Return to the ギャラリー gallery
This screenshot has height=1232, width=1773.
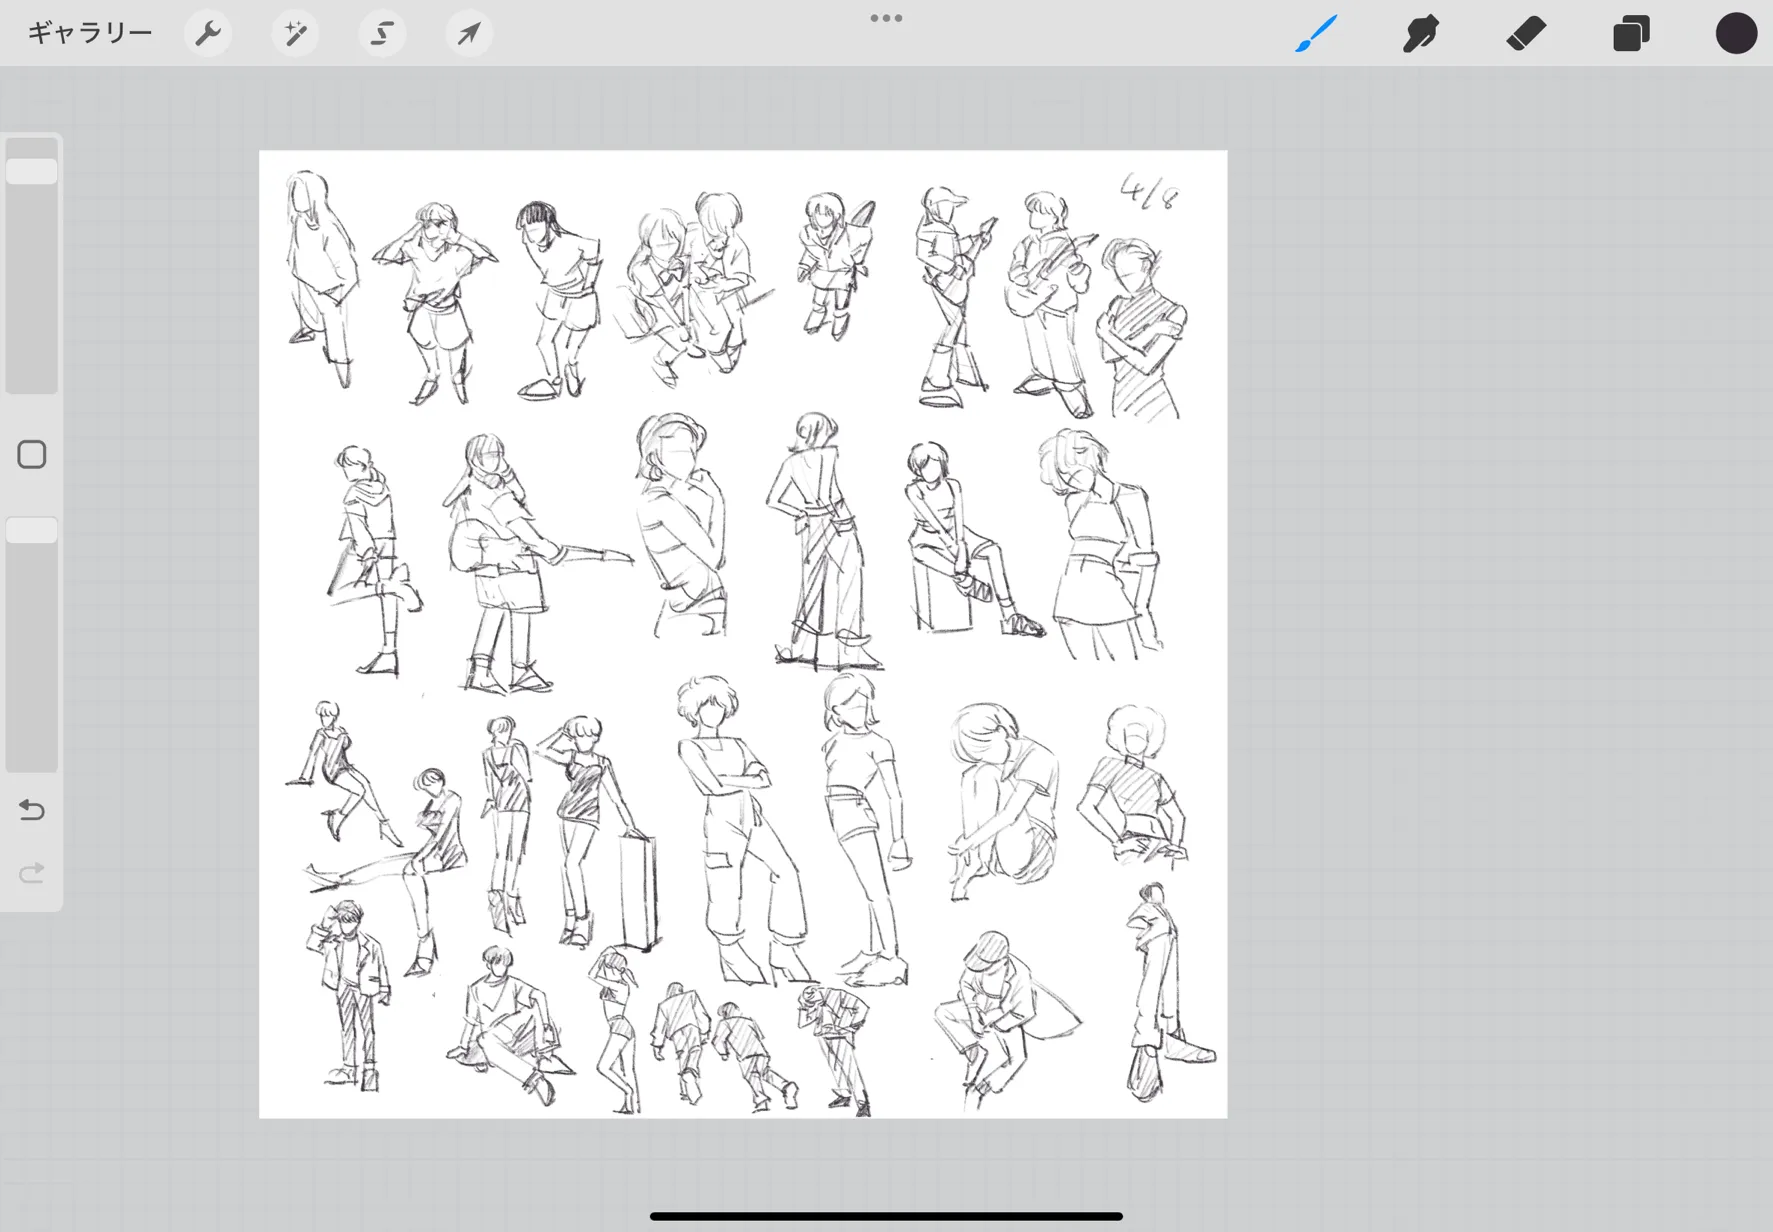pos(90,33)
